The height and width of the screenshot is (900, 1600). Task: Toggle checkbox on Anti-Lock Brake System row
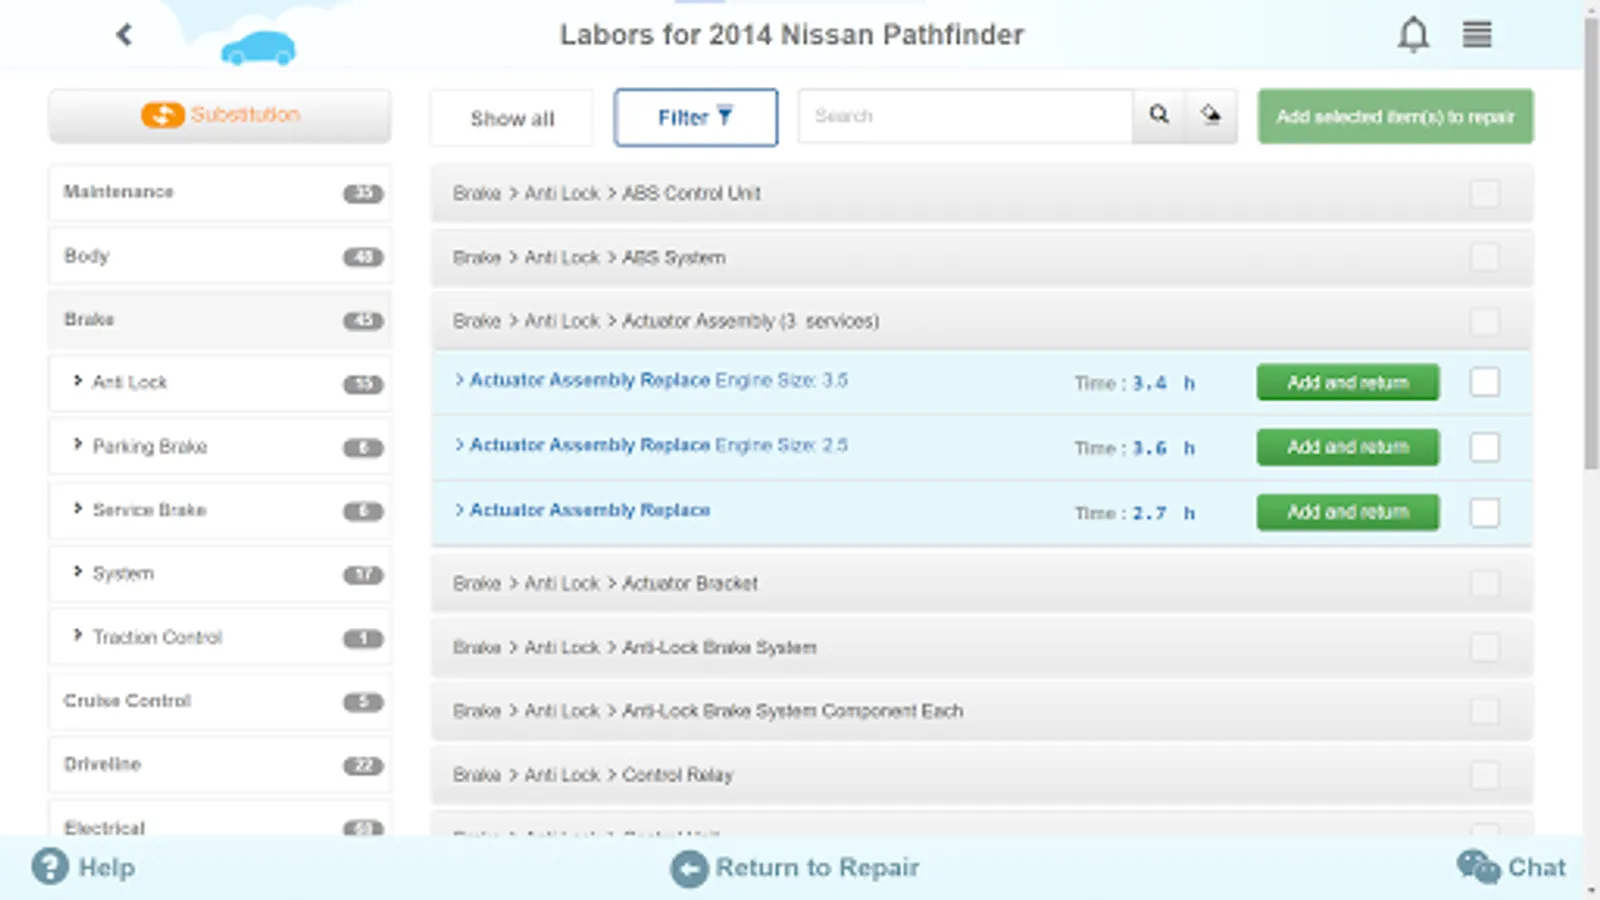tap(1485, 647)
